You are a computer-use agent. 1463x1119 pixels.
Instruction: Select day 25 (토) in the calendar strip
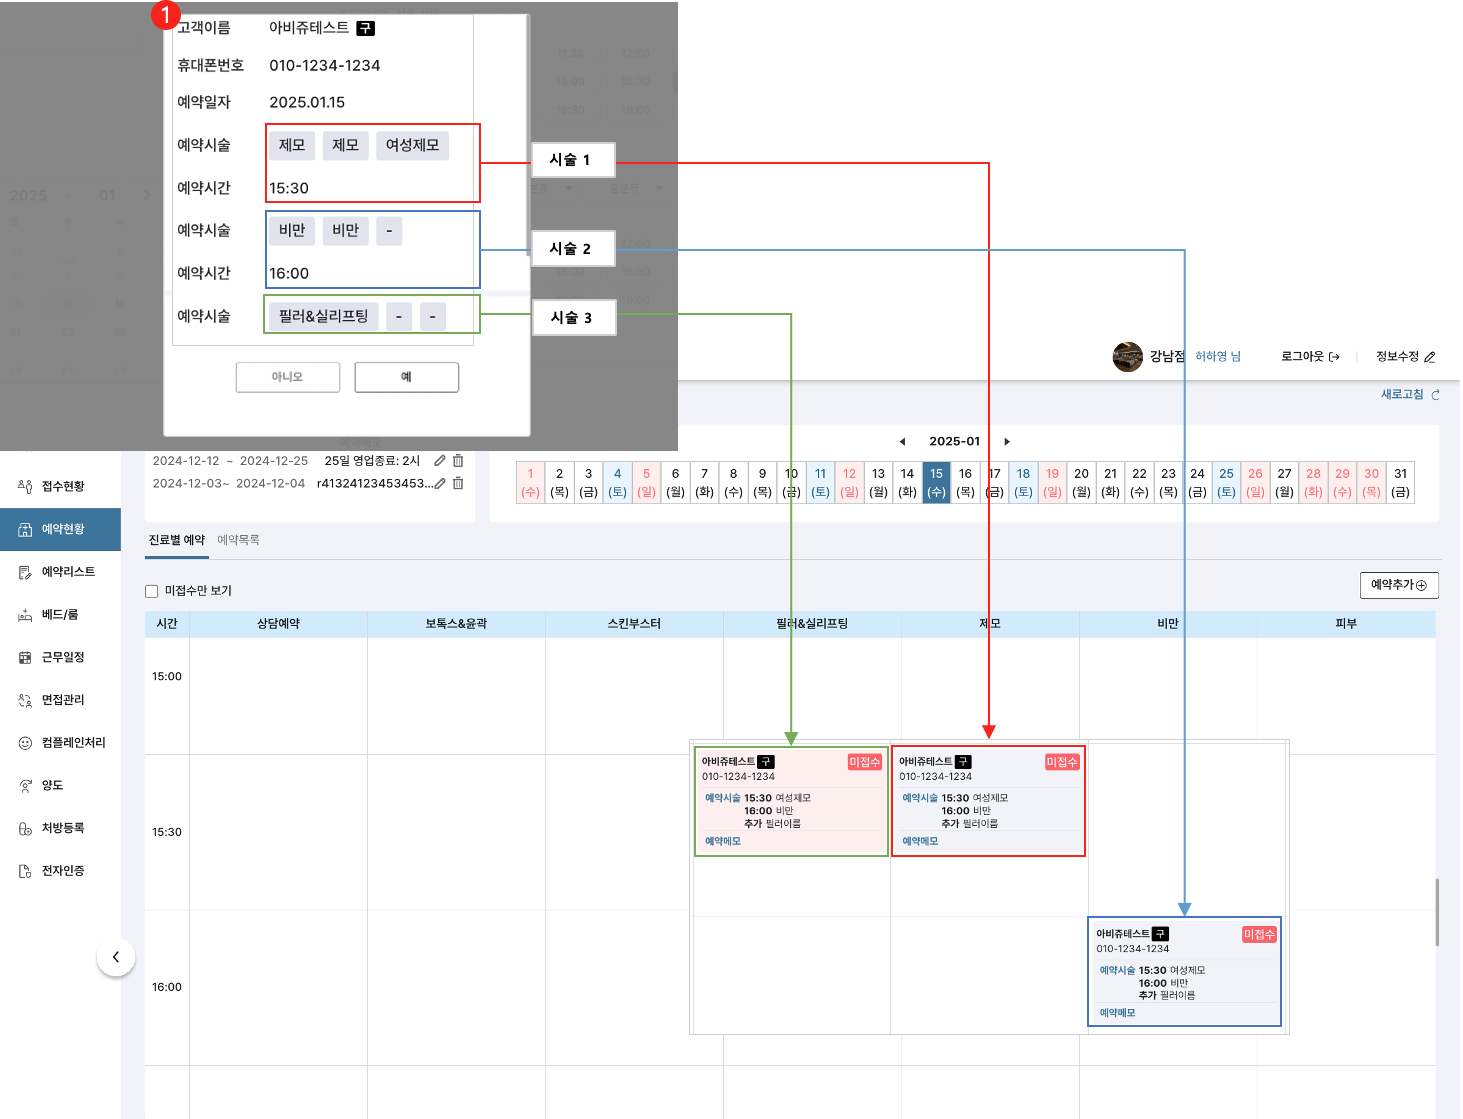pyautogui.click(x=1226, y=482)
